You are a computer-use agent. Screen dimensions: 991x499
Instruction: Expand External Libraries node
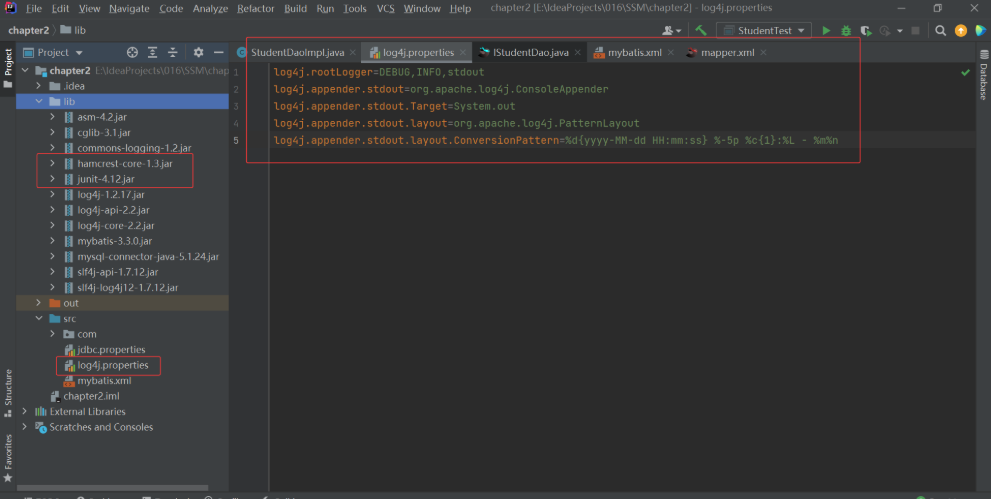pos(25,412)
